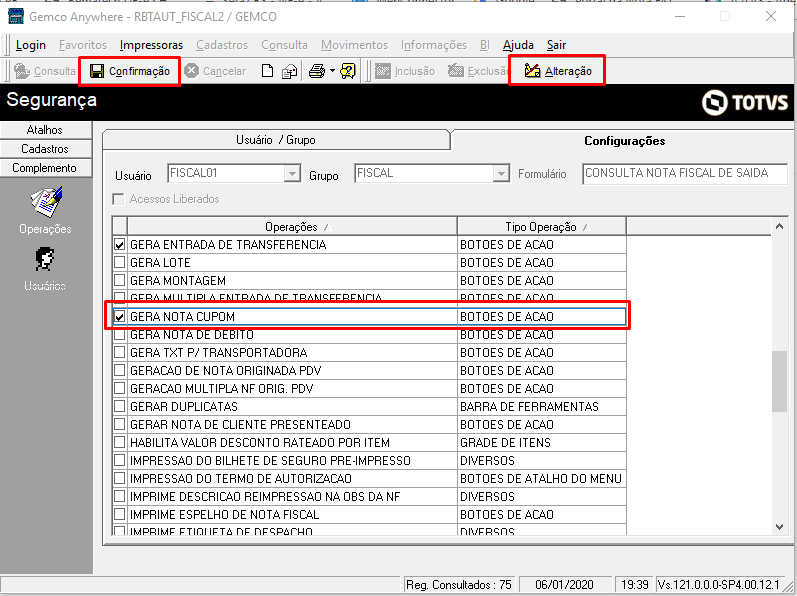Screen dimensions: 797x596
Task: Click the Cadastros sidebar button
Action: (45, 149)
